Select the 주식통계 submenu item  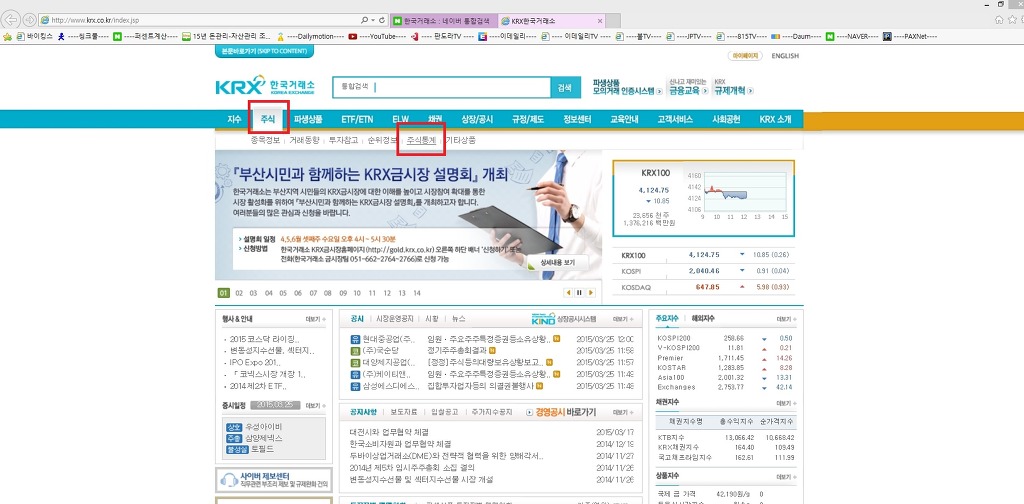421,140
